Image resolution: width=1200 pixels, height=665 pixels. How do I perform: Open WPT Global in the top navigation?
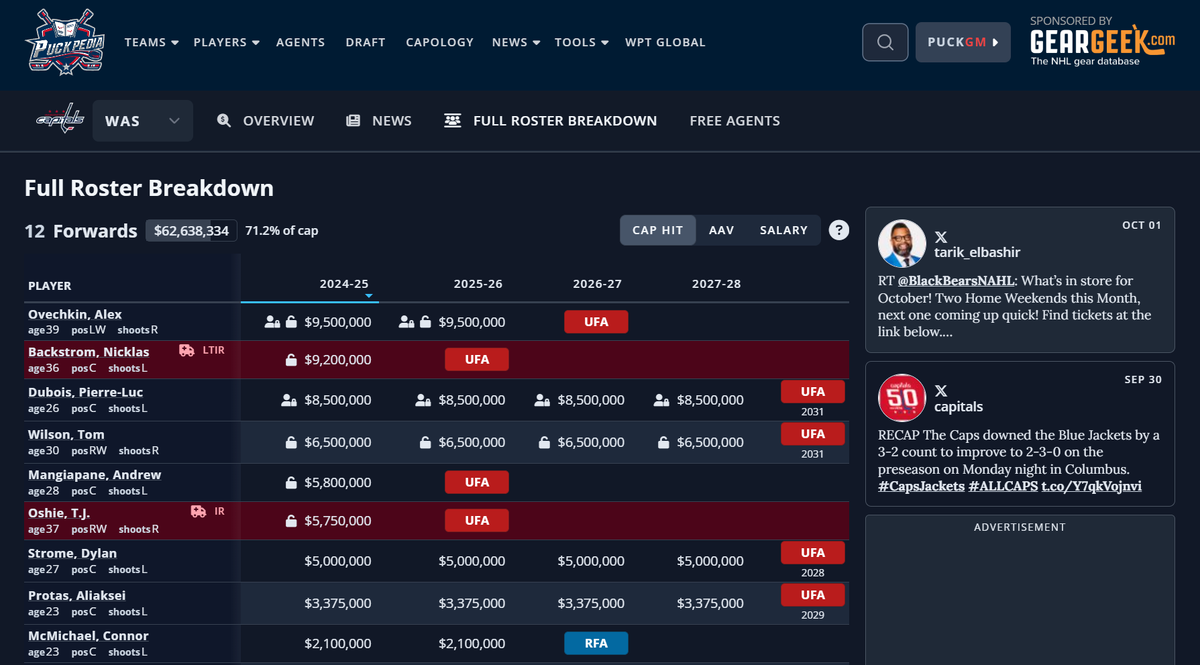click(665, 42)
